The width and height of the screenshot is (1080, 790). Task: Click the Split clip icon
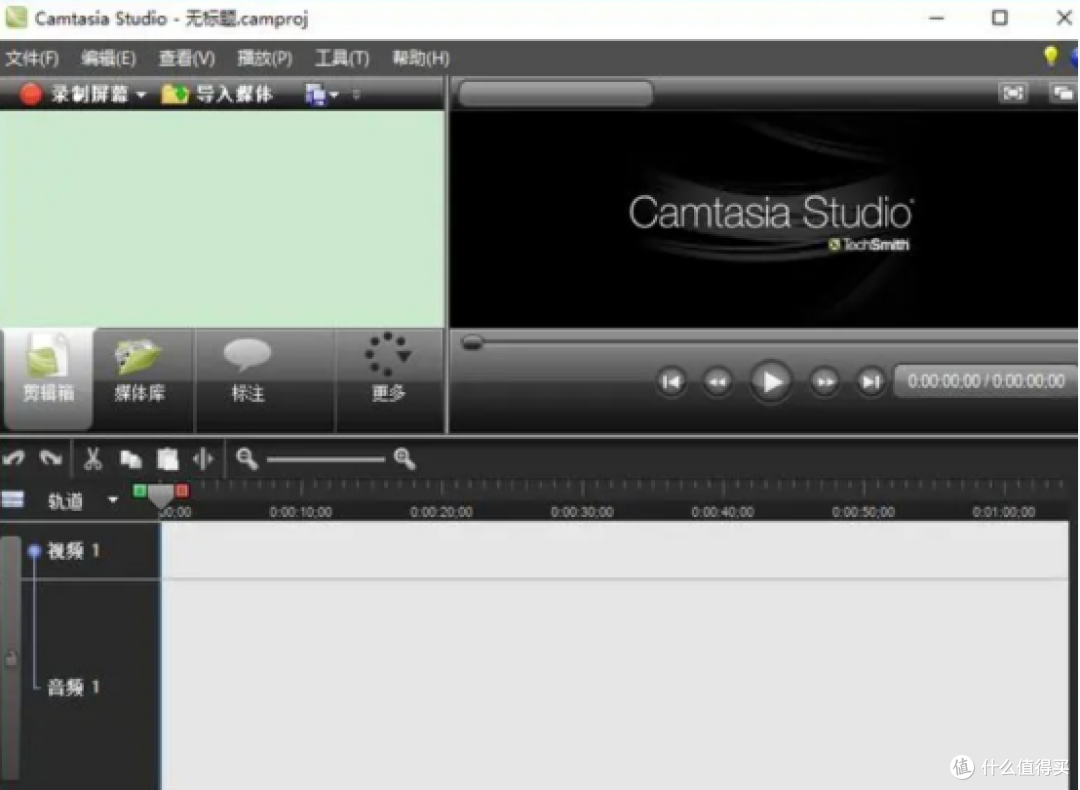pos(203,459)
